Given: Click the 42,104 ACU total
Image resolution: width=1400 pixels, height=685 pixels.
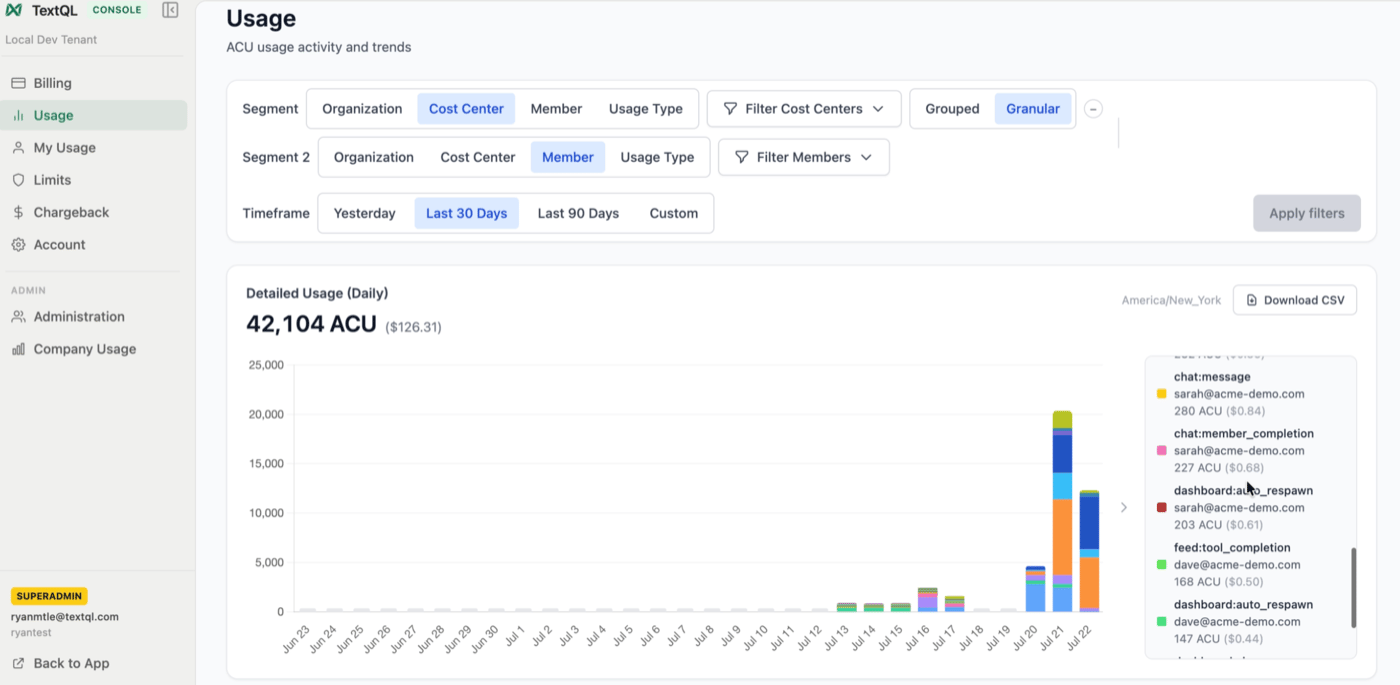Looking at the screenshot, I should tap(311, 324).
